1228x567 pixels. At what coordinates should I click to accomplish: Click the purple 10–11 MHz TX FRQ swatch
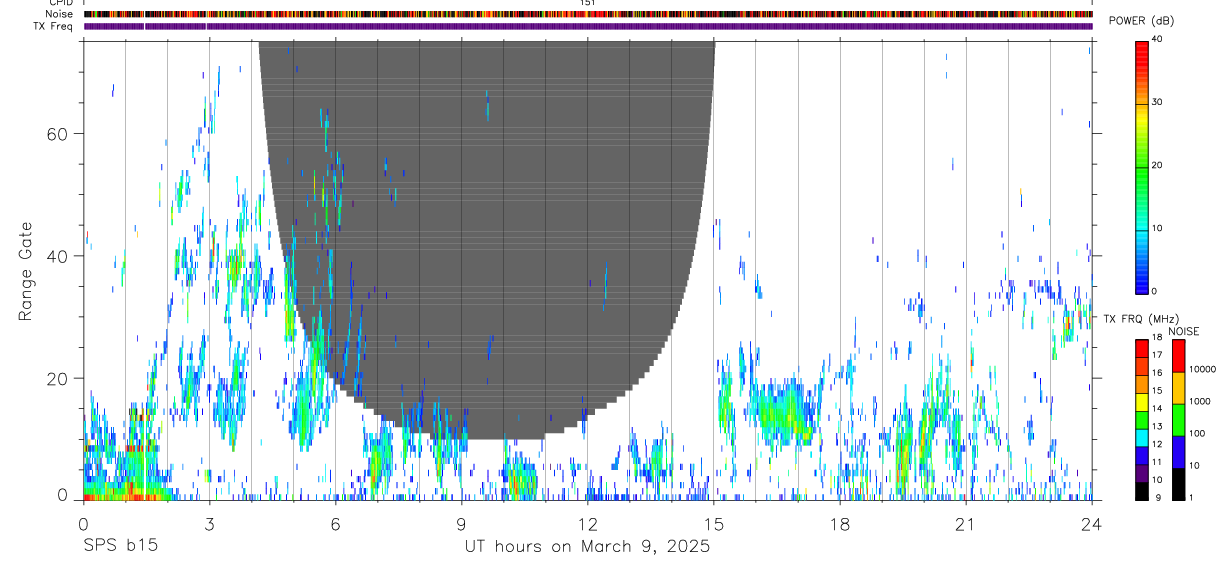(1141, 473)
